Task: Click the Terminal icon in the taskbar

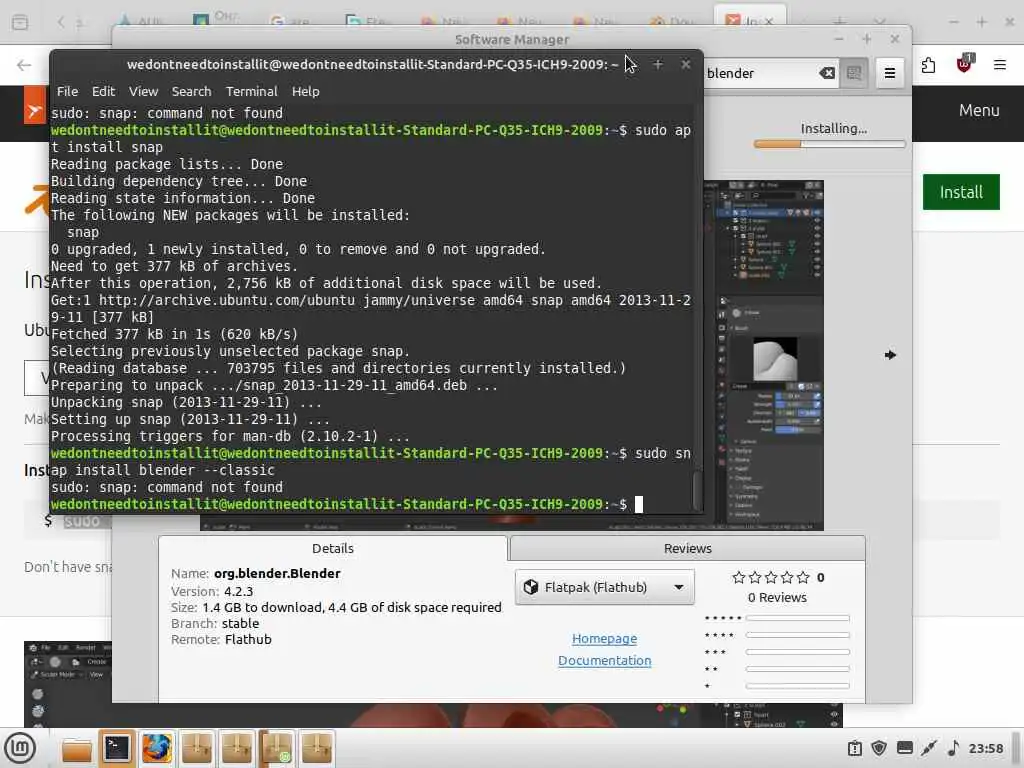Action: pyautogui.click(x=117, y=748)
